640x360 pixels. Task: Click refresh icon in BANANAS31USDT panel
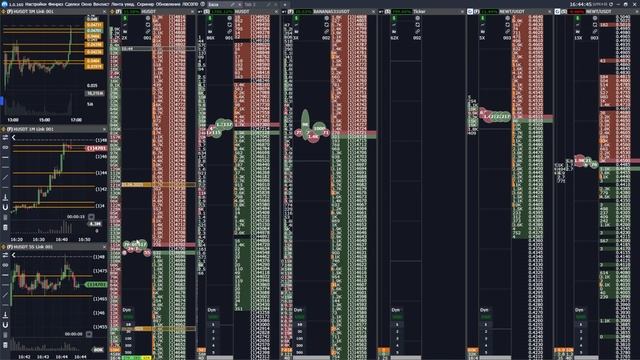tap(327, 25)
